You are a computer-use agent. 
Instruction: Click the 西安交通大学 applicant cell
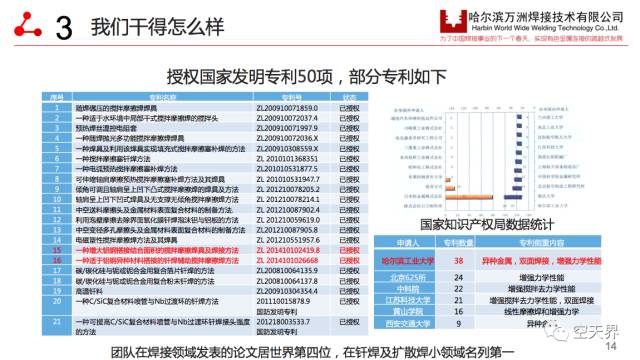[407, 324]
